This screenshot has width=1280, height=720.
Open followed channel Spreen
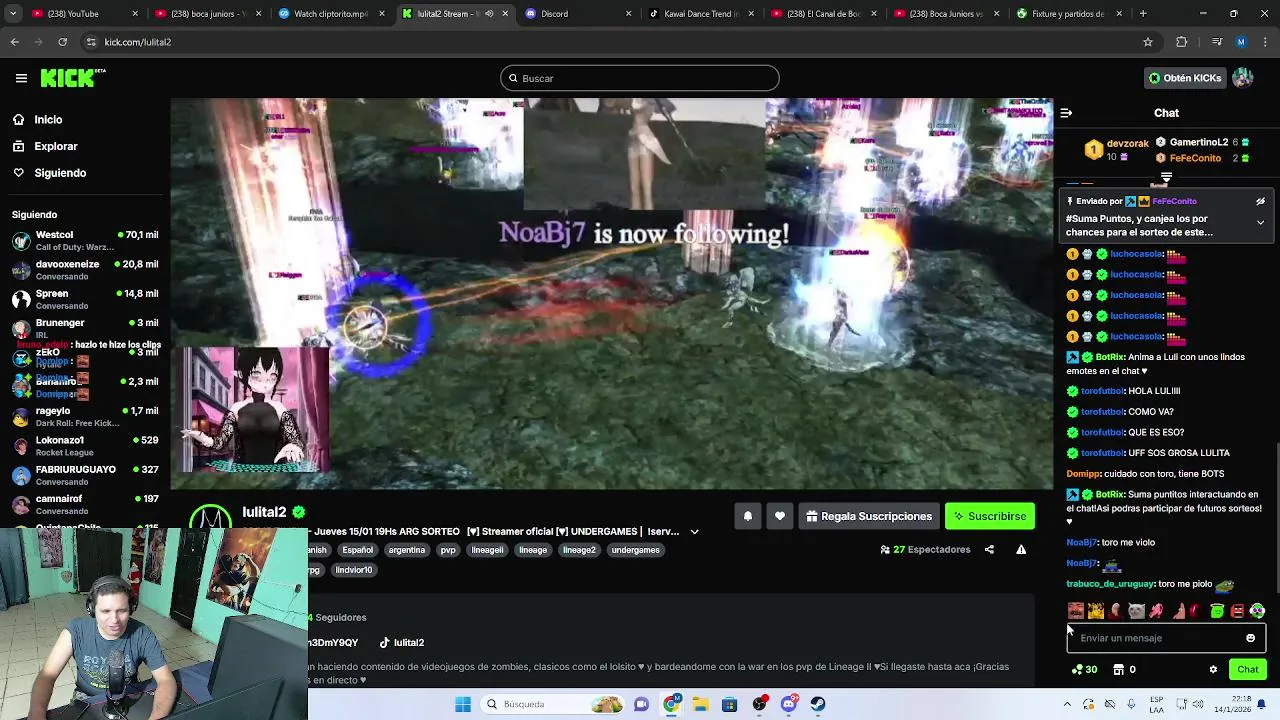85,299
